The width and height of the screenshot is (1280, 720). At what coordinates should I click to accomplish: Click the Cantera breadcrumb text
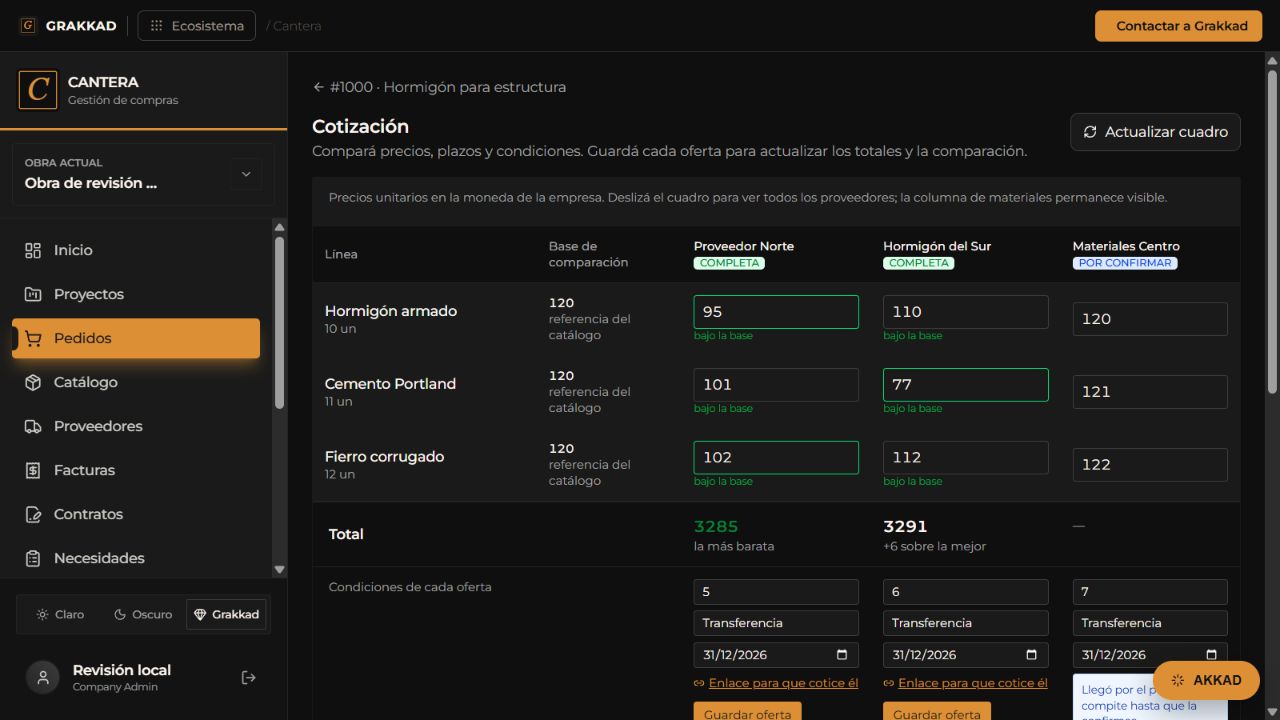click(297, 26)
